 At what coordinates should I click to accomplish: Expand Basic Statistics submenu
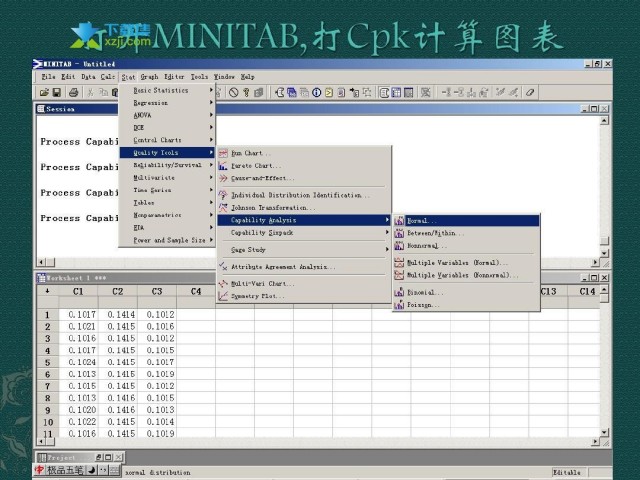[167, 90]
